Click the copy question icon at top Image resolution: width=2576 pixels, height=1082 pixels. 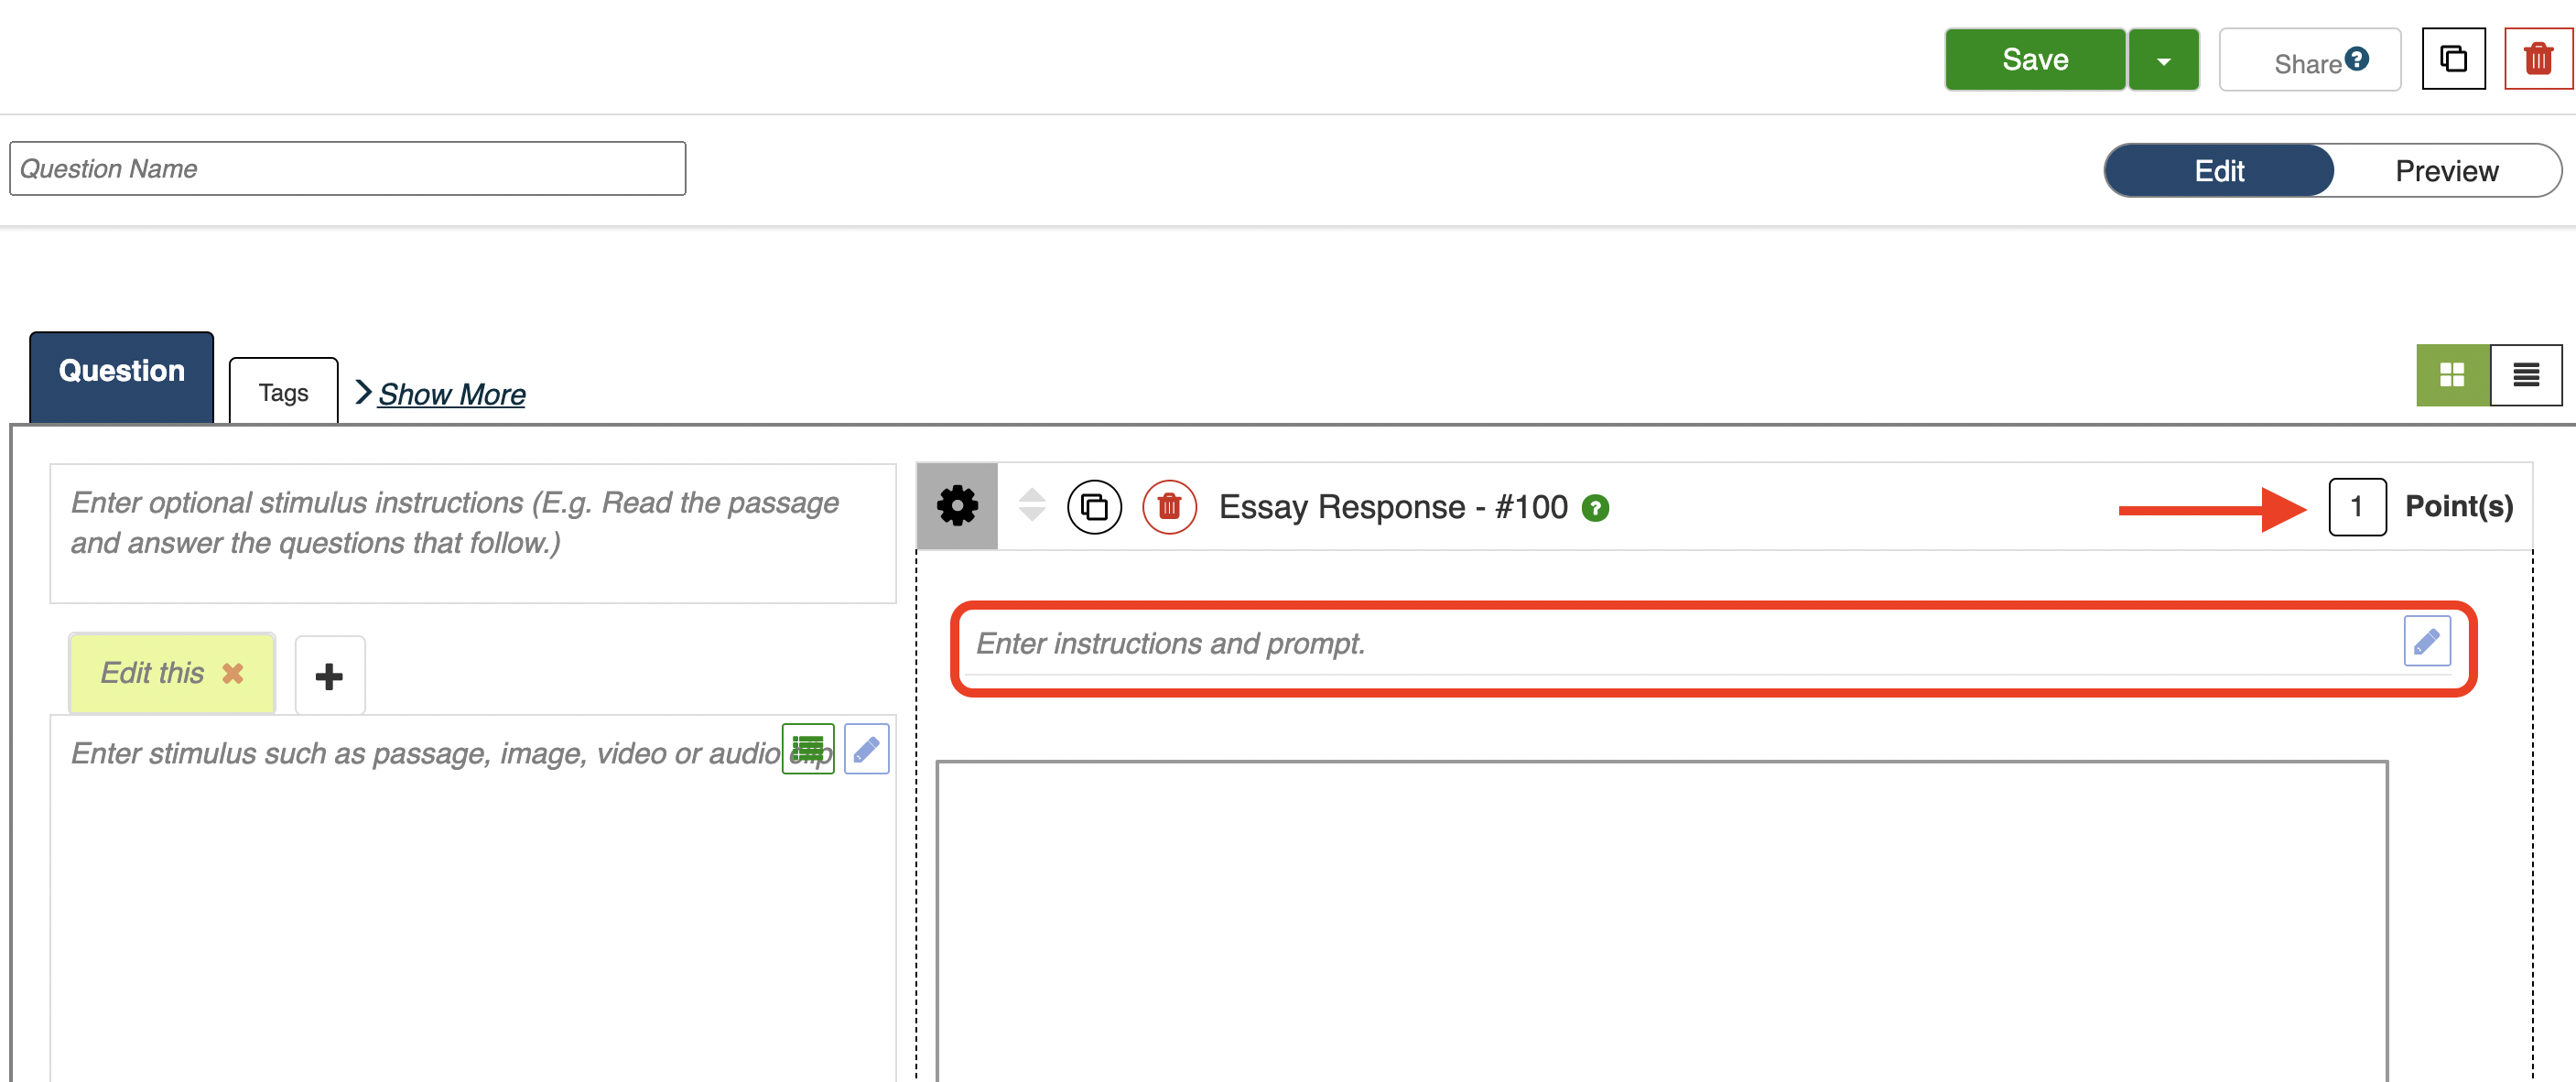(x=2452, y=60)
